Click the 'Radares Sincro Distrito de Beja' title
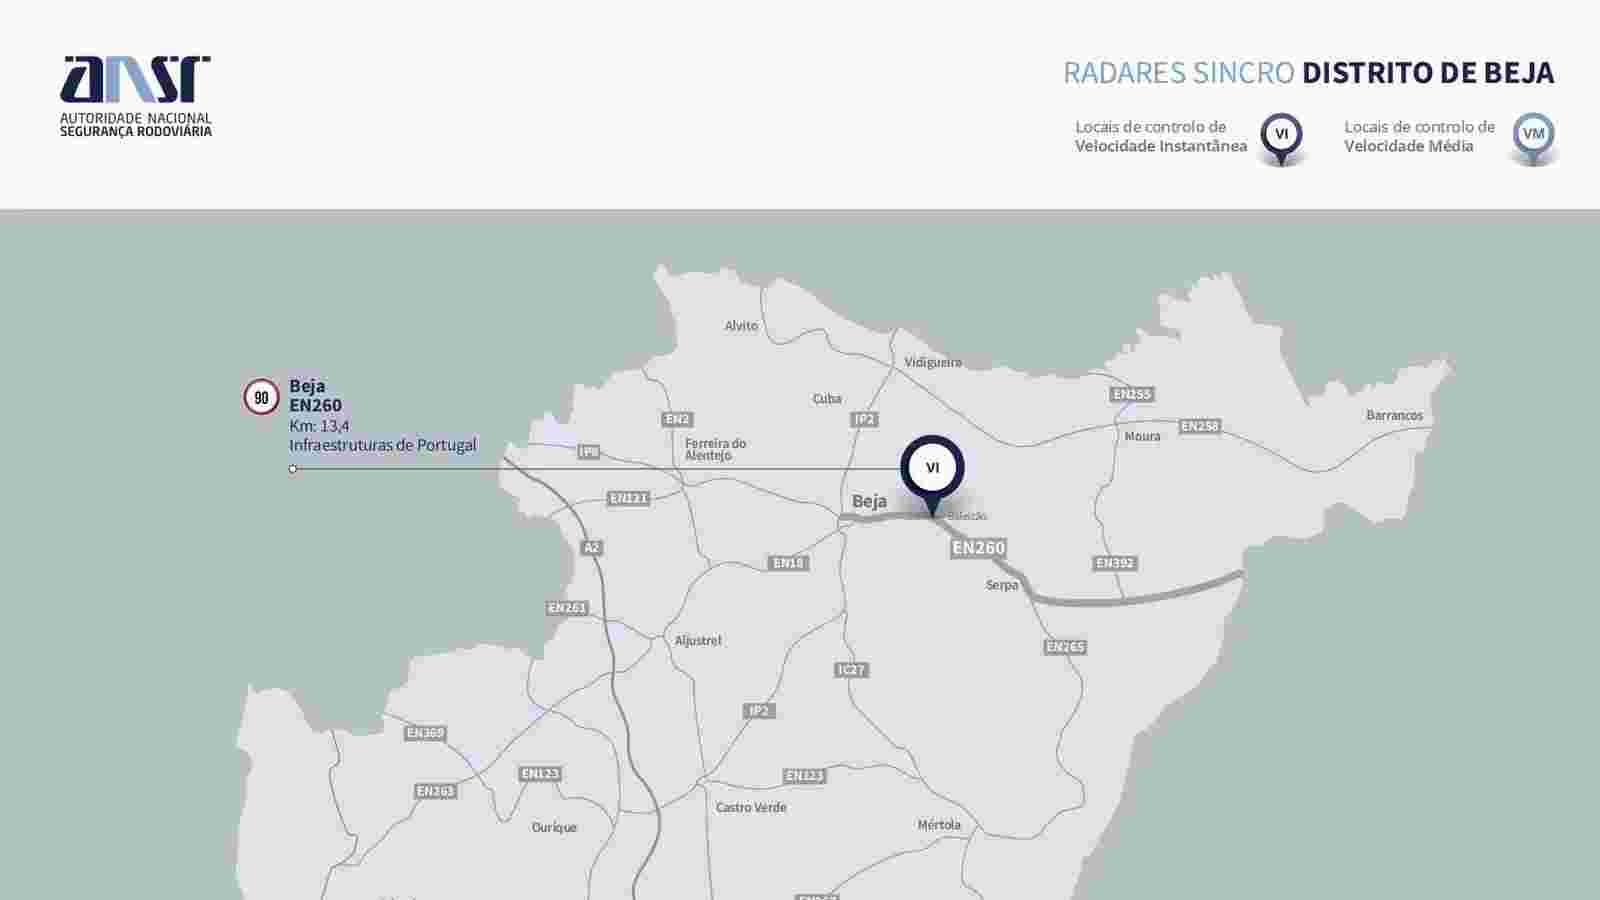Image resolution: width=1600 pixels, height=900 pixels. pos(1308,73)
